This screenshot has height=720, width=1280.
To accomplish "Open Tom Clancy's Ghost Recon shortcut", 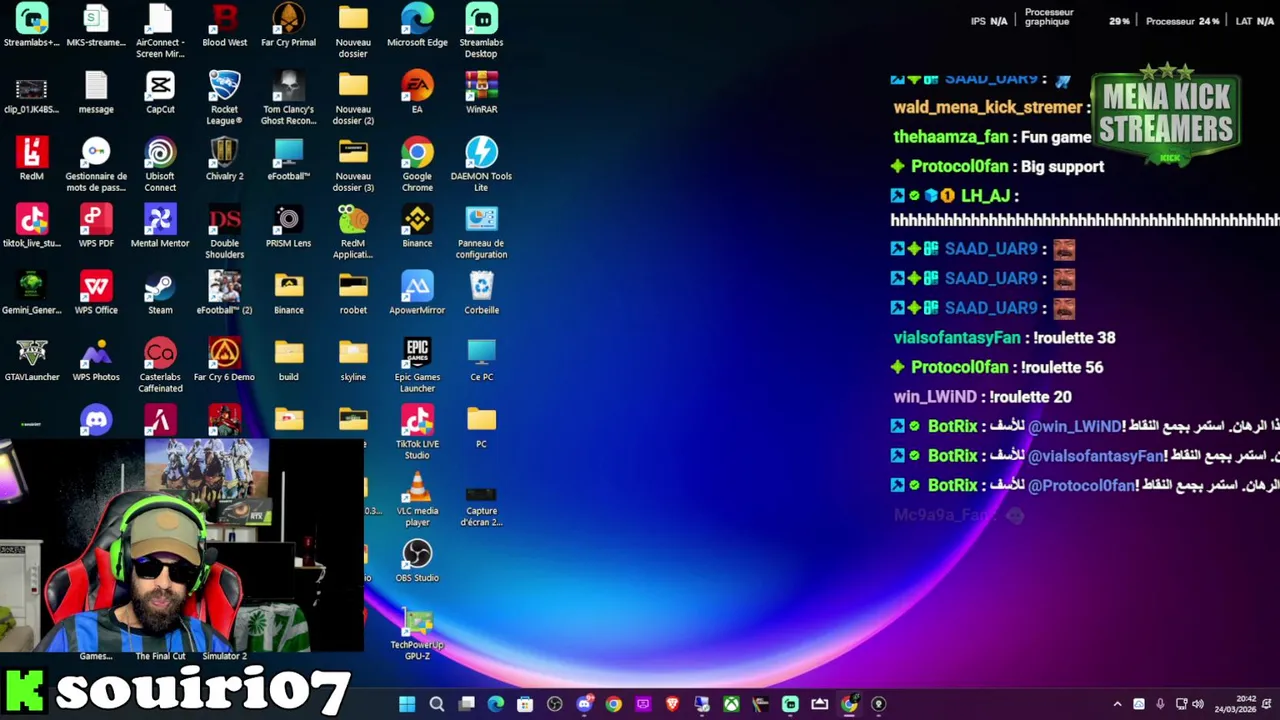I will click(288, 98).
